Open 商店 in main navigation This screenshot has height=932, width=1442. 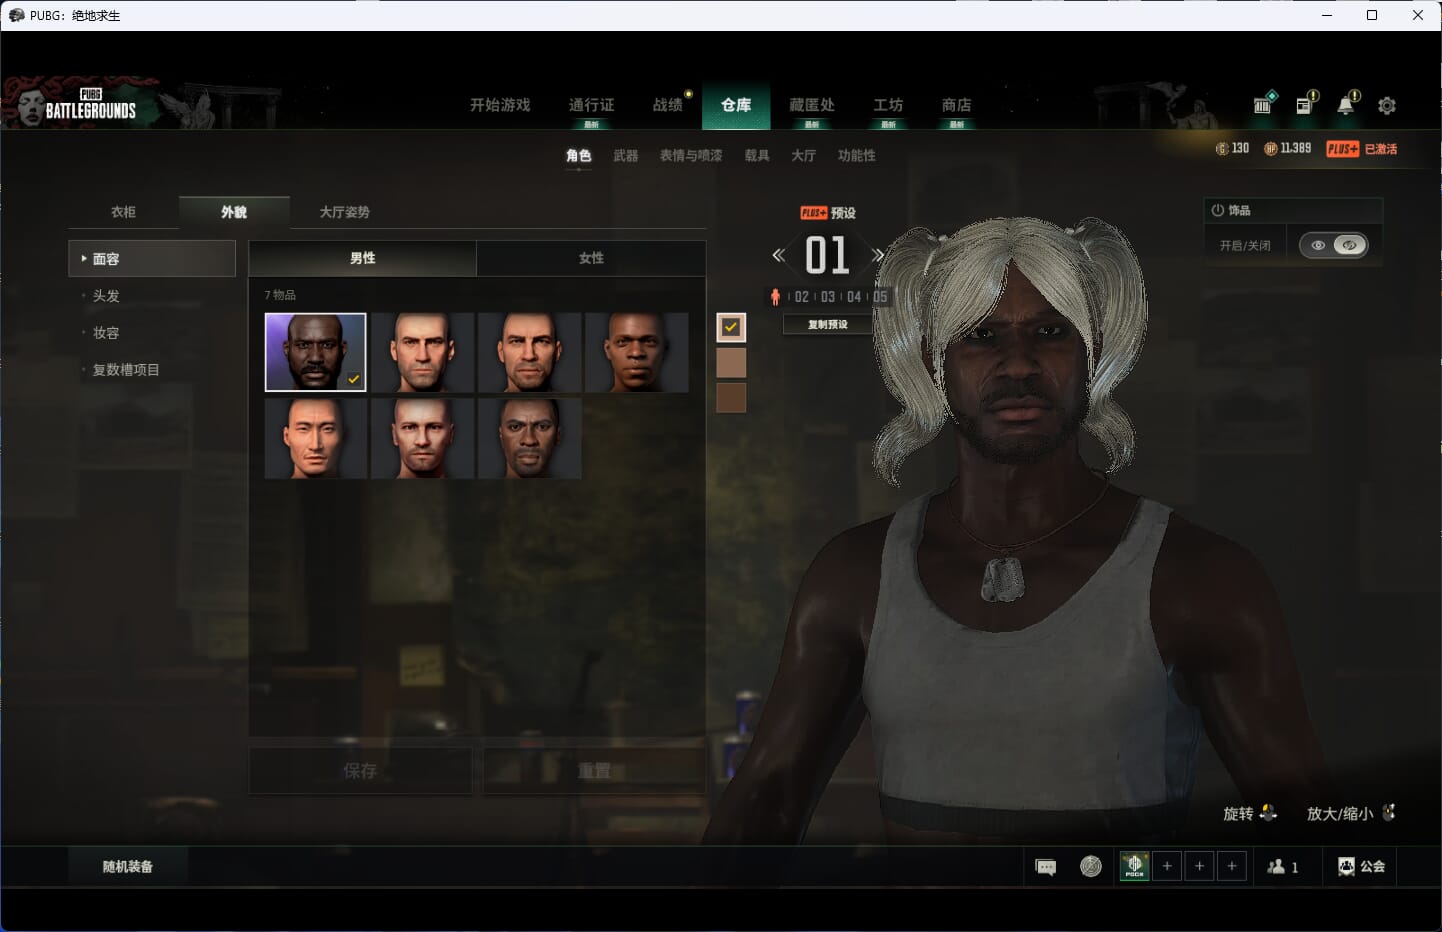pyautogui.click(x=957, y=105)
